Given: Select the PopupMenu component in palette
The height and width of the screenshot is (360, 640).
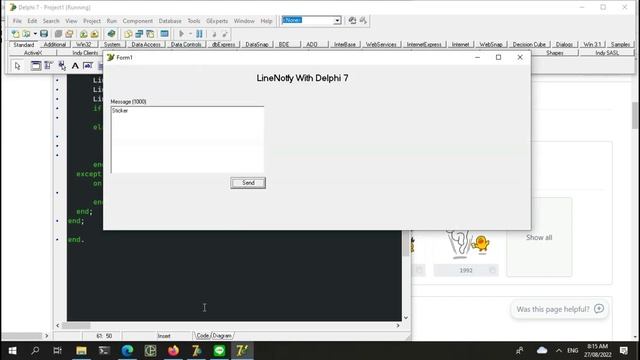Looking at the screenshot, I should click(x=62, y=66).
